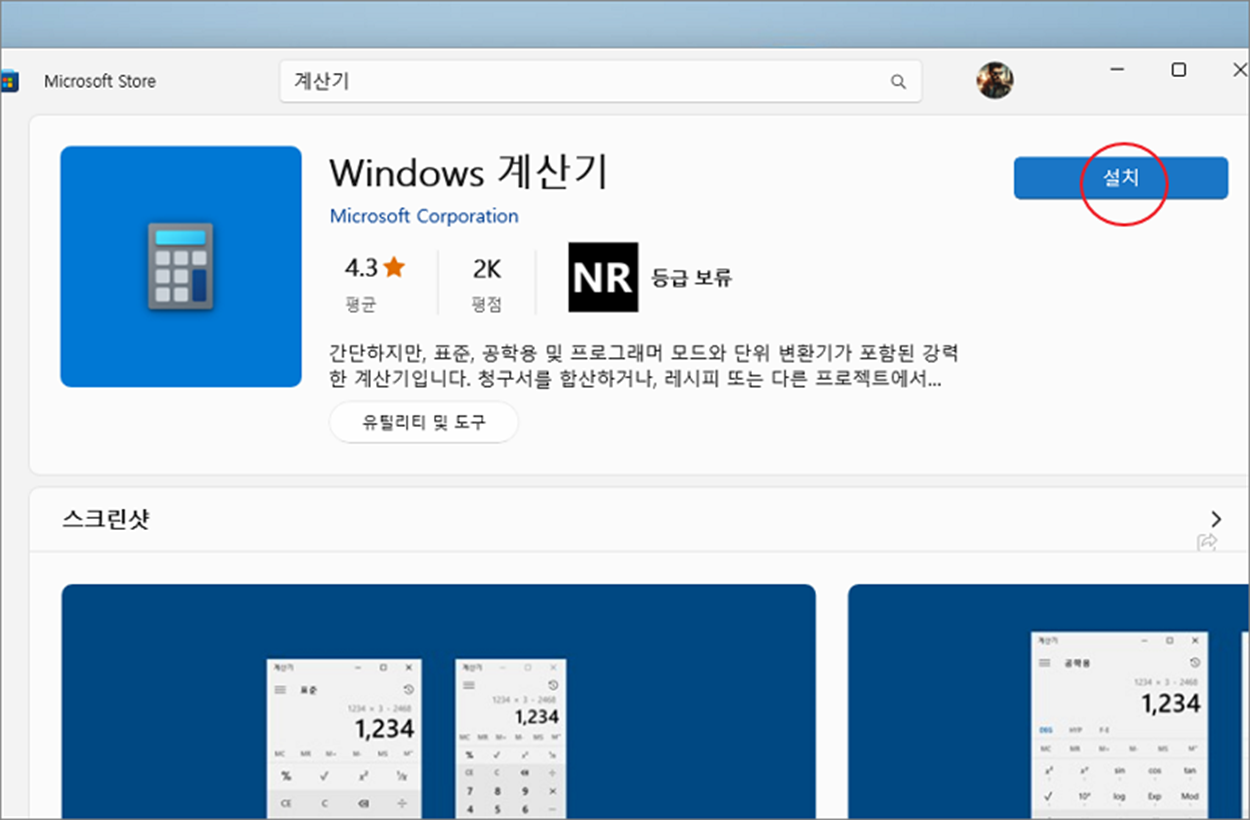Minimize the Microsoft Store window
The image size is (1250, 820).
pyautogui.click(x=1118, y=70)
